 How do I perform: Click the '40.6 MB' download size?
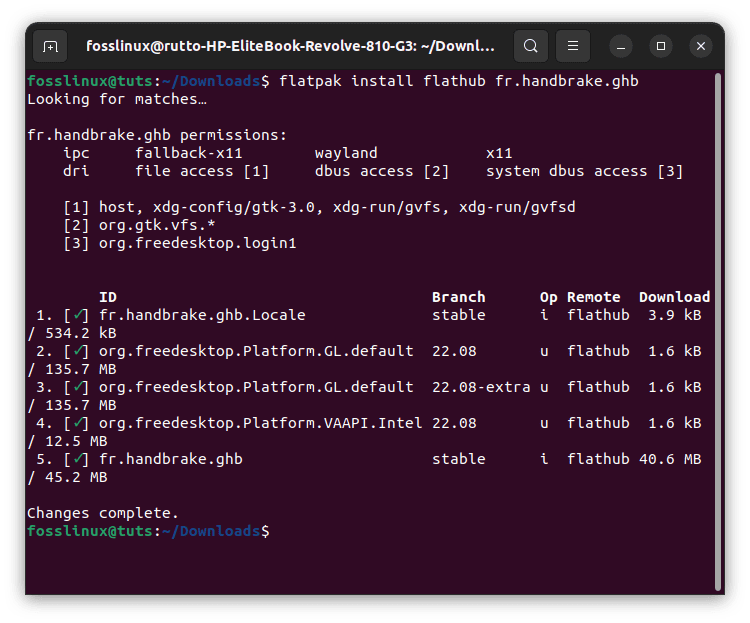pyautogui.click(x=670, y=459)
